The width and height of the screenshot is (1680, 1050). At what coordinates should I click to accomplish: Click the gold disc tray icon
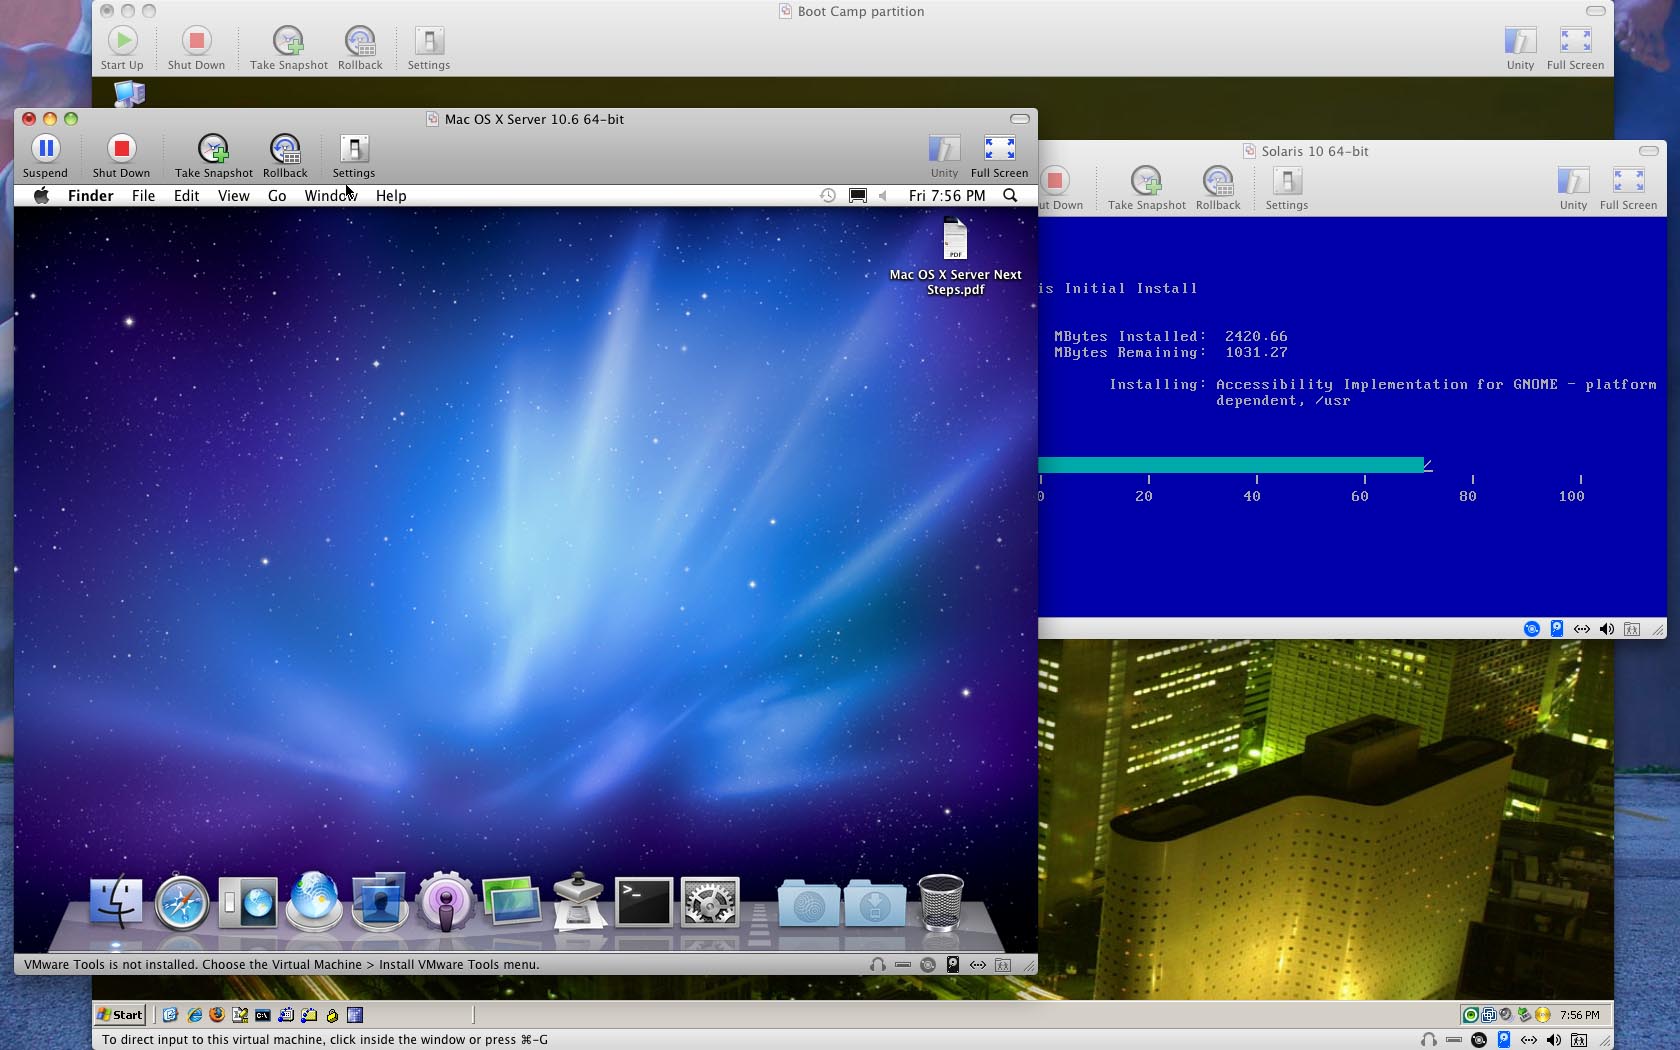1542,1015
